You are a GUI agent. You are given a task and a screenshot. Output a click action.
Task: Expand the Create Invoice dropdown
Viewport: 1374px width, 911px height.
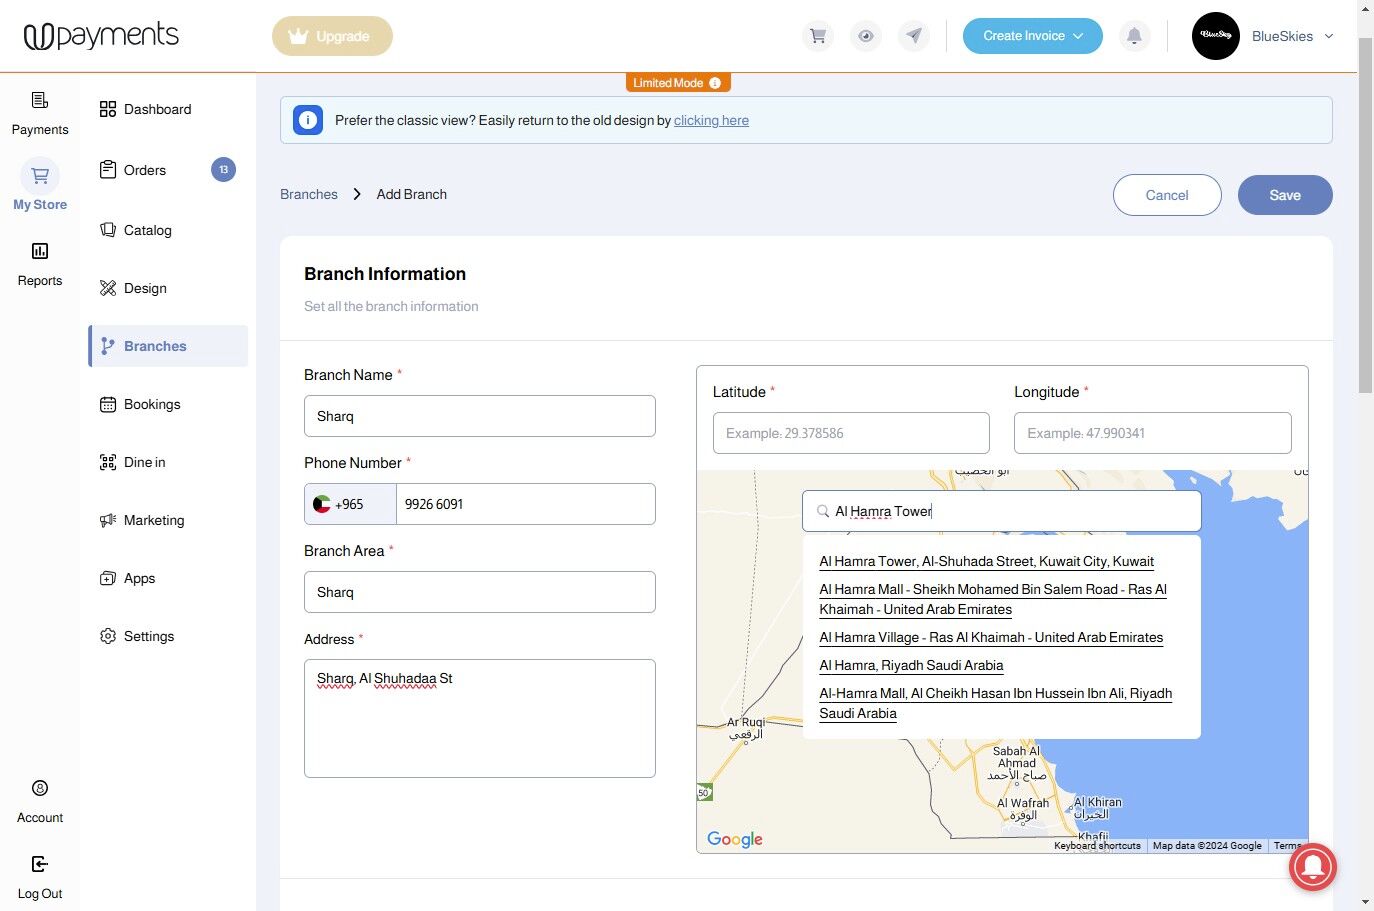[x=1033, y=36]
